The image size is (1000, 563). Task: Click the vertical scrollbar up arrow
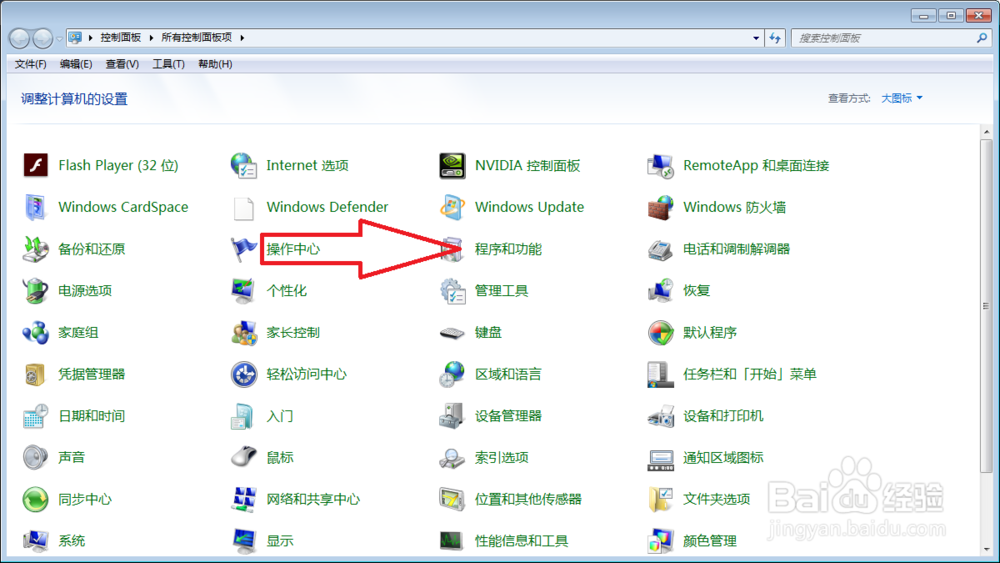coord(987,132)
